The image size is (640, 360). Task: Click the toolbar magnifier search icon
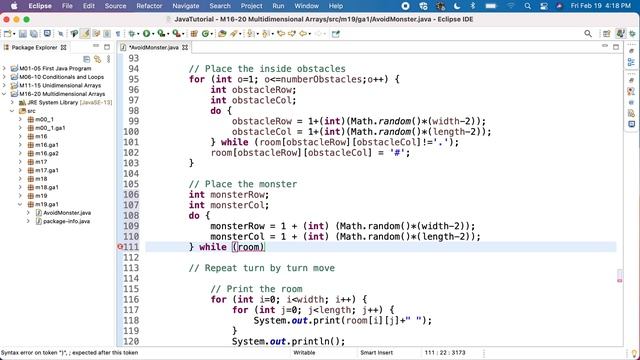(x=588, y=34)
